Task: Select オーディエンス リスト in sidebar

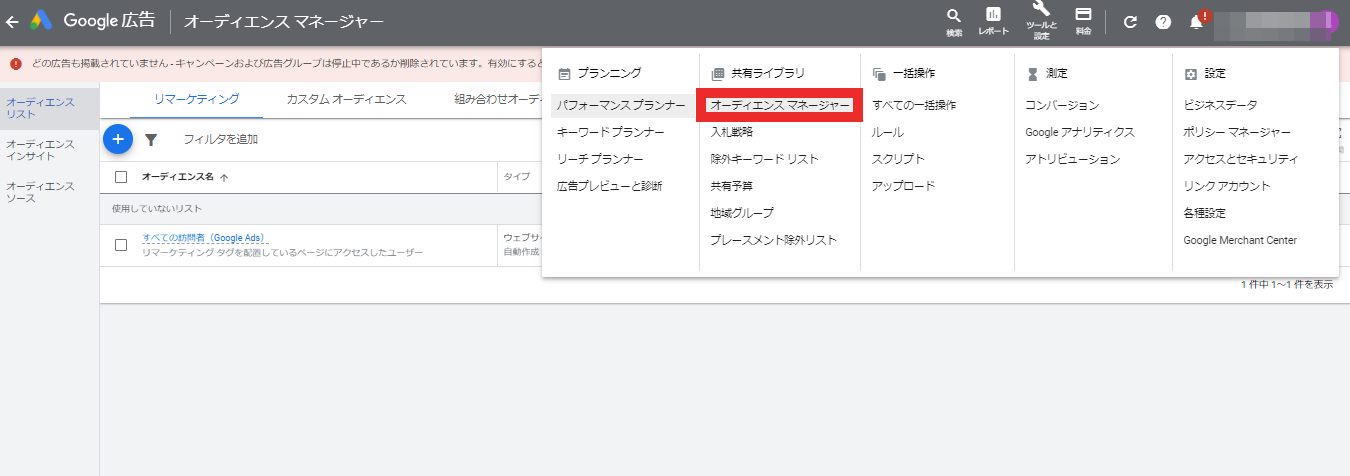Action: tap(49, 108)
